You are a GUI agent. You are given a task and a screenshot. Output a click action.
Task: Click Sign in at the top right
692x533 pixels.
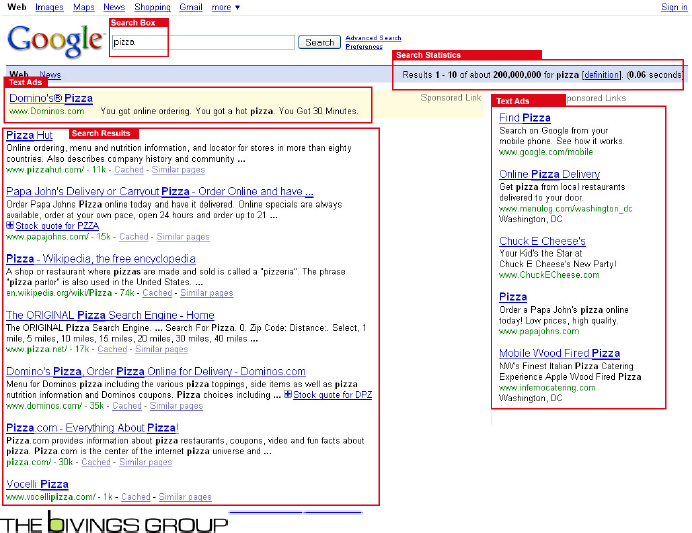[x=674, y=7]
